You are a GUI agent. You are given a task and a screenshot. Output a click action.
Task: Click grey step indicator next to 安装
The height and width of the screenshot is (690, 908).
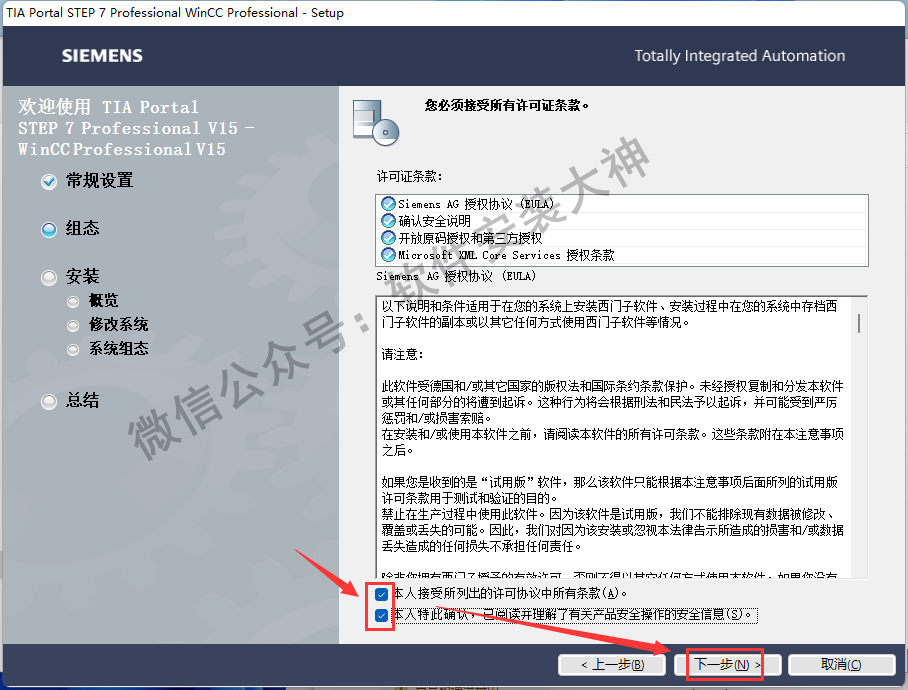tap(49, 278)
